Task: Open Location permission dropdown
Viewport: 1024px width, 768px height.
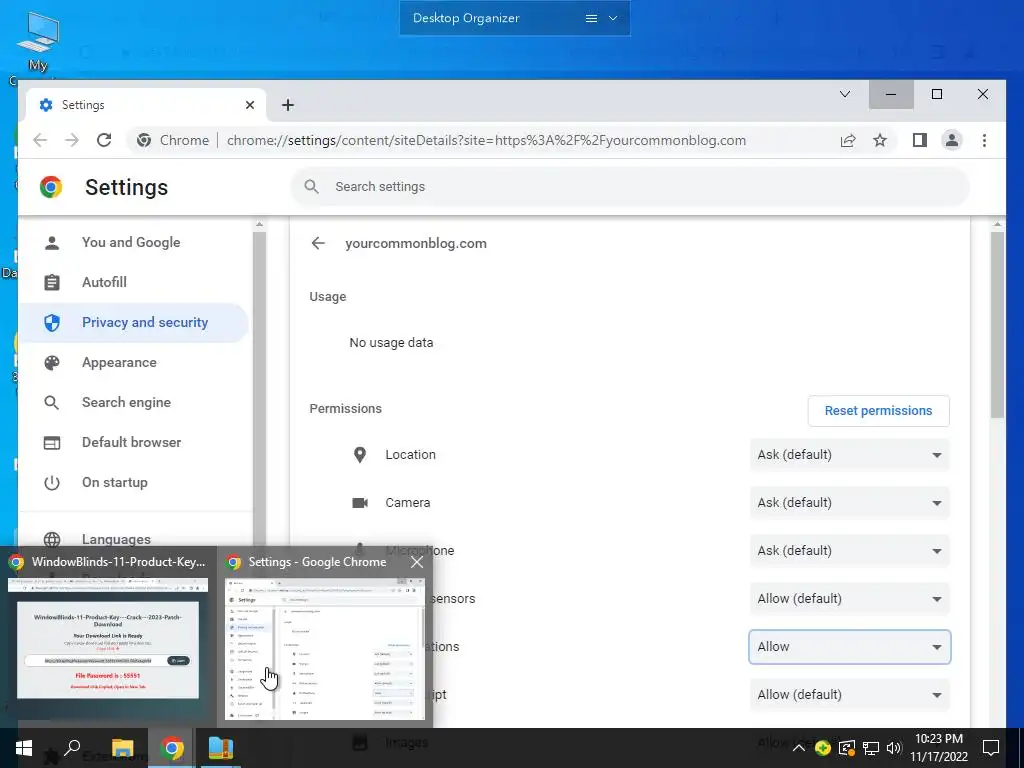Action: (x=849, y=455)
